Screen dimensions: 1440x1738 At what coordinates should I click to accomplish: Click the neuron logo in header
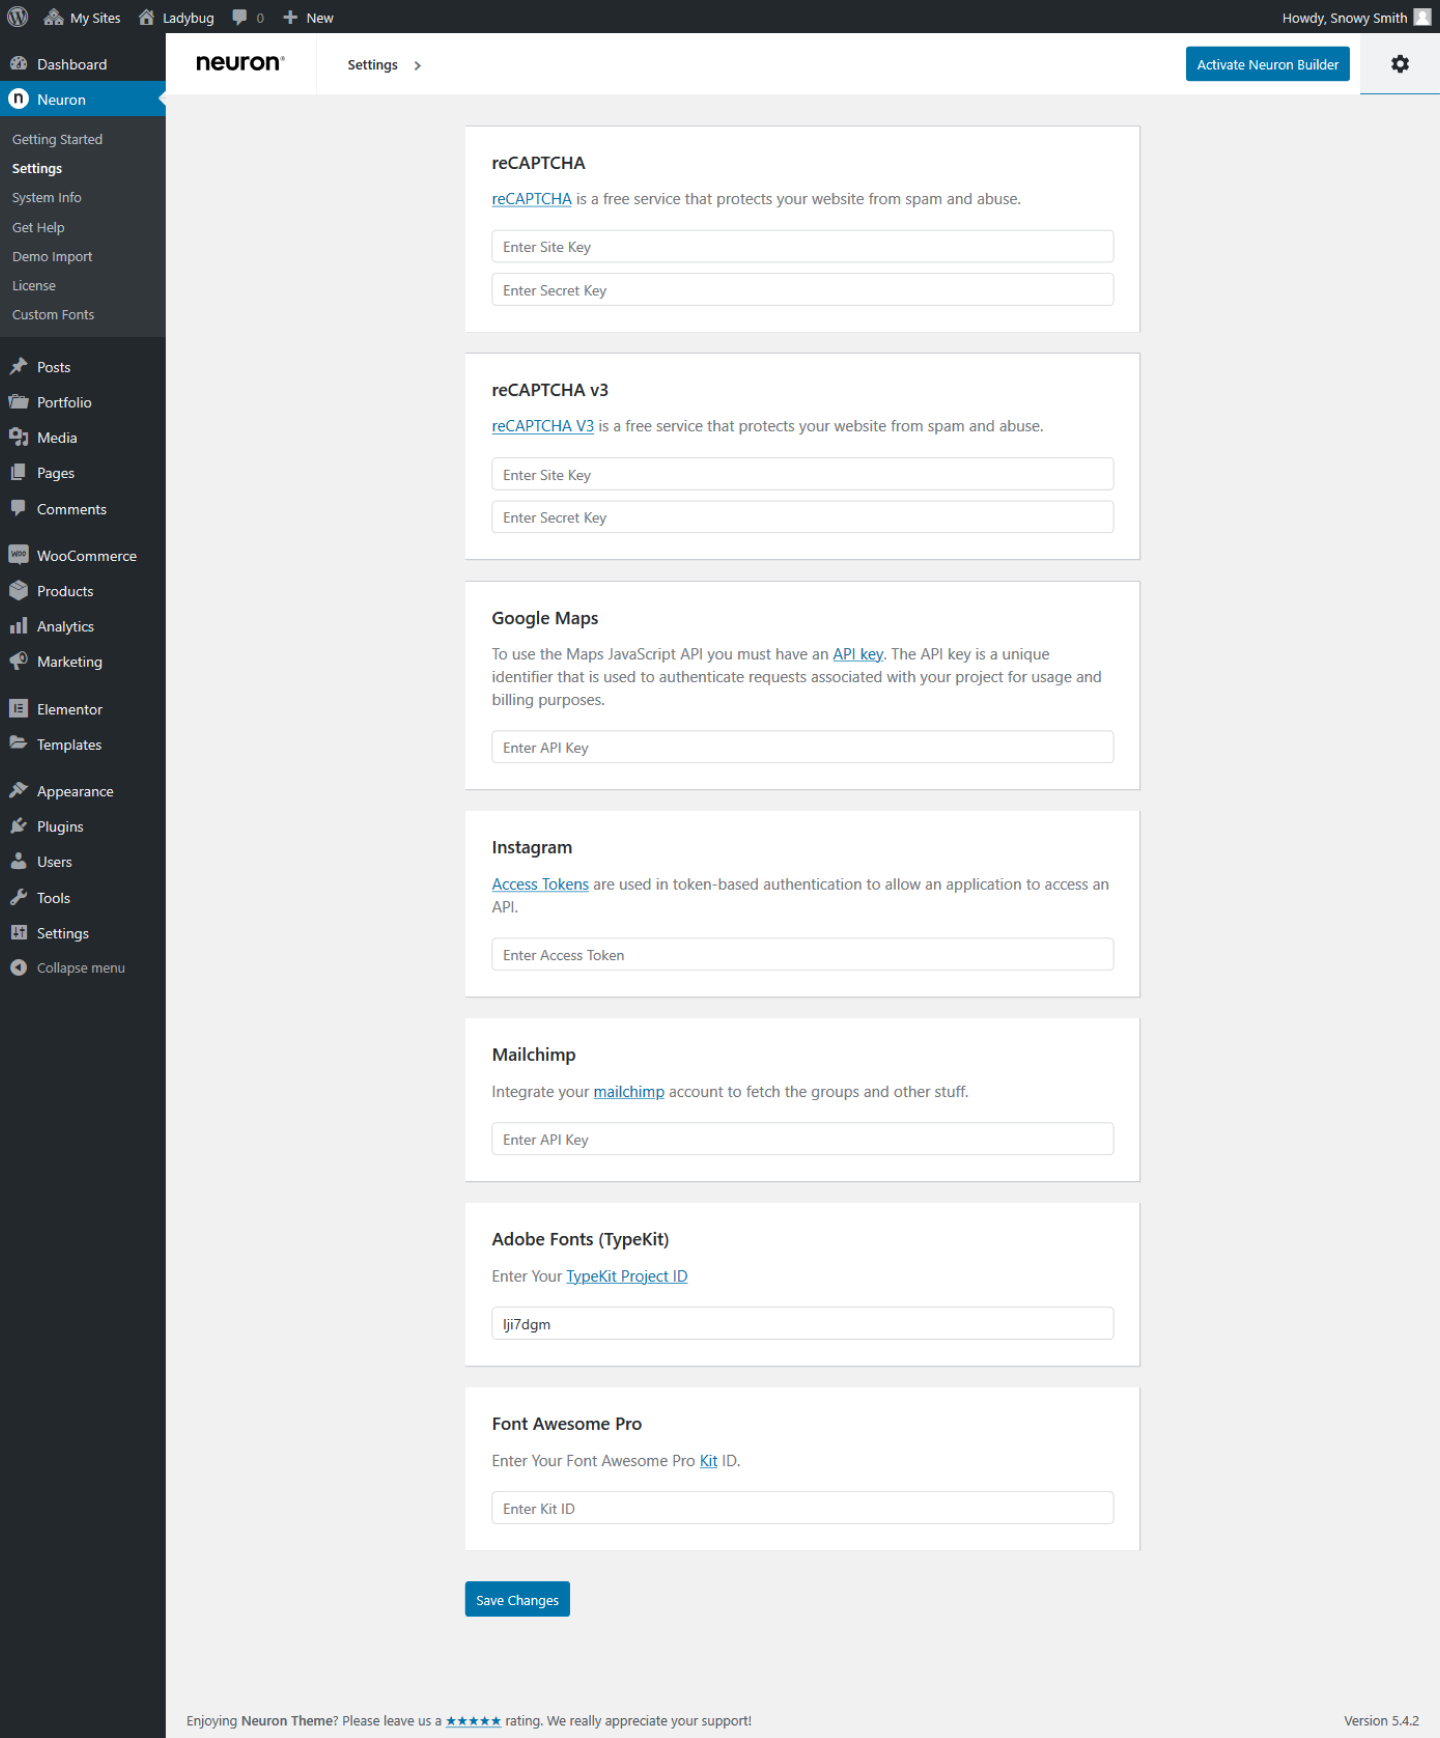point(240,63)
